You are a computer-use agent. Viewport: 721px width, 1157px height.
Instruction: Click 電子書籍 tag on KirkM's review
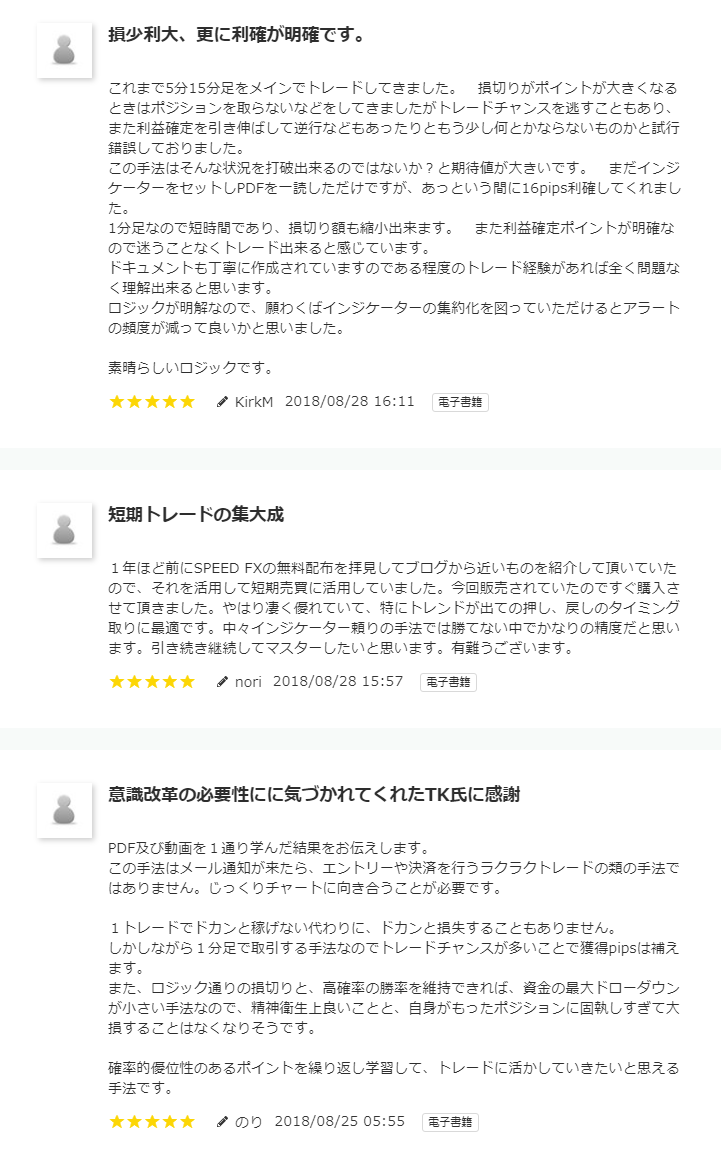pos(460,402)
